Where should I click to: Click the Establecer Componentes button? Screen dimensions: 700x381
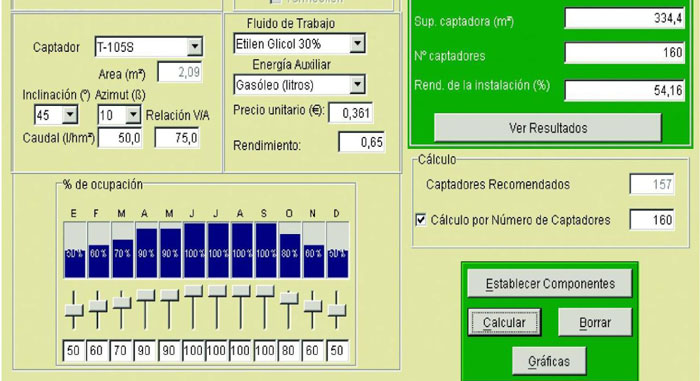[550, 283]
